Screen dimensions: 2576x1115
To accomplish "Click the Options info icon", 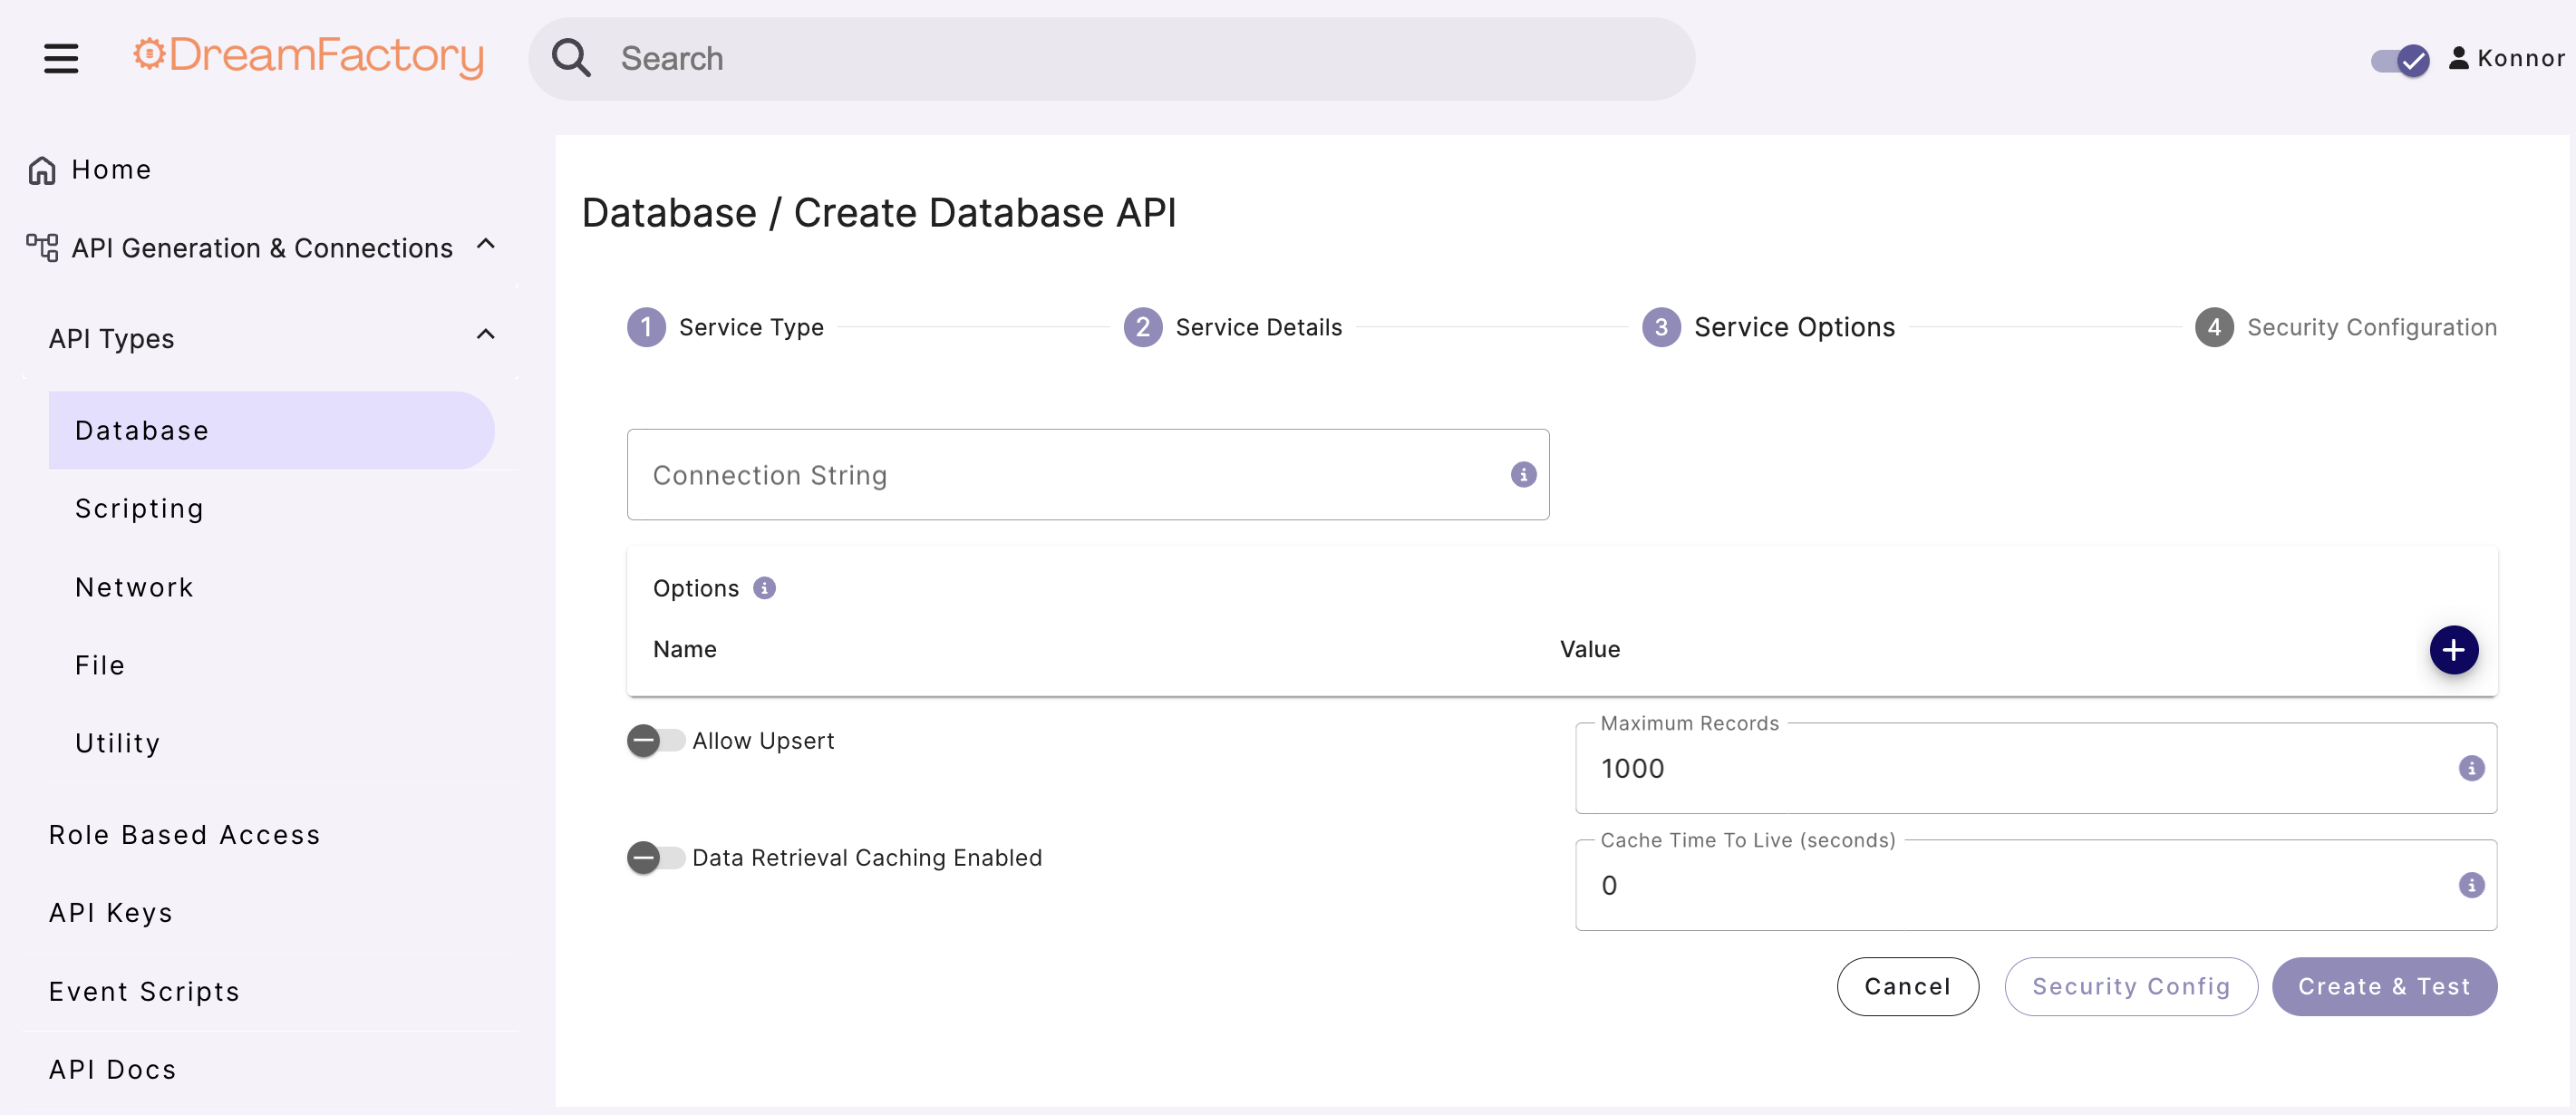I will pos(764,588).
